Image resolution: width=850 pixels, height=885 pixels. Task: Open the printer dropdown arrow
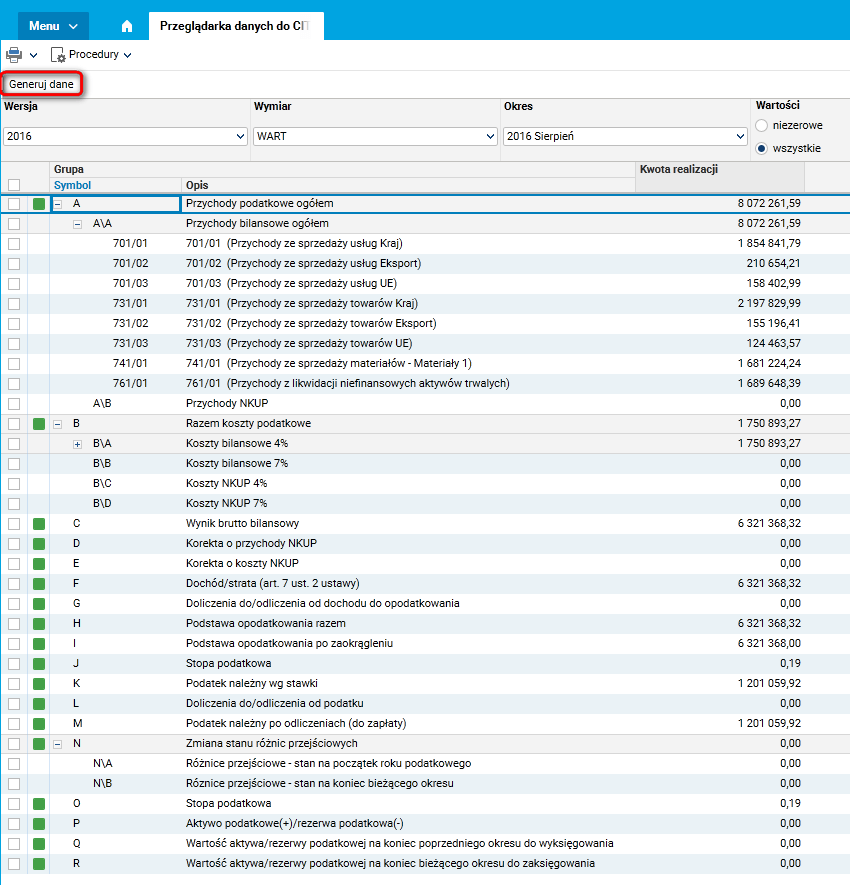click(x=33, y=55)
